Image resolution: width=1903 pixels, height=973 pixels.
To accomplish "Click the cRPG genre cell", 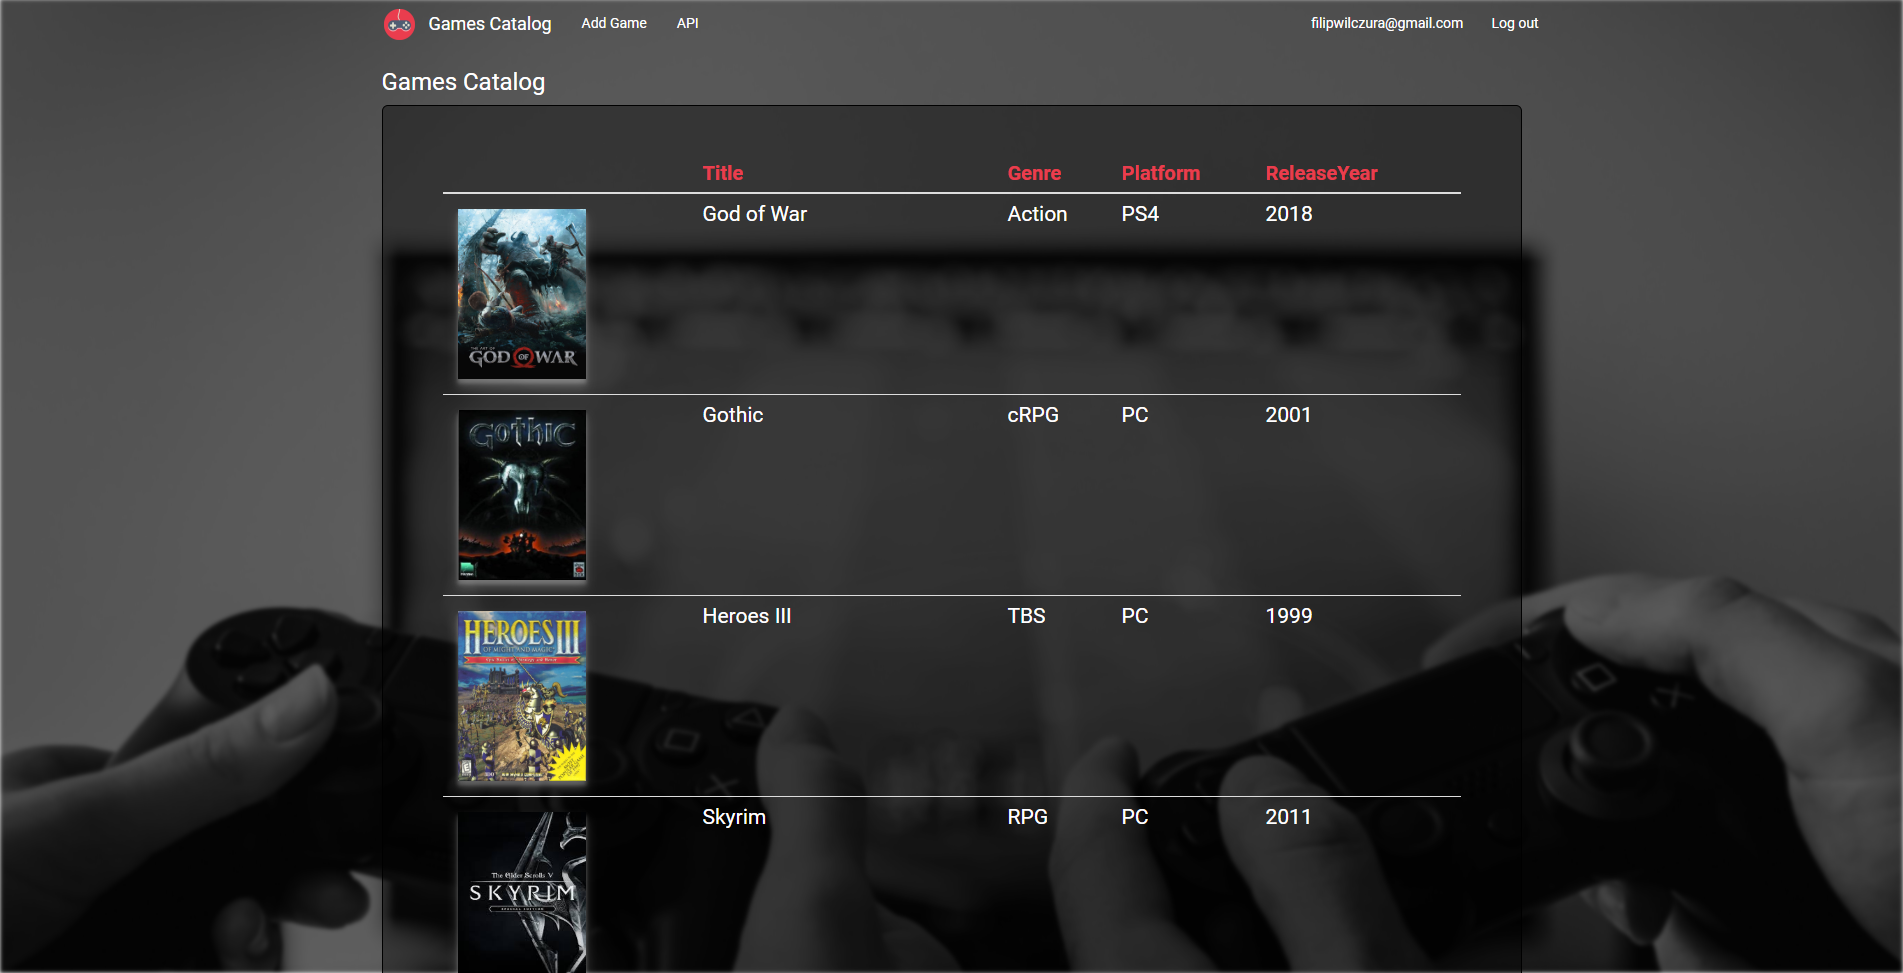I will click(1032, 415).
